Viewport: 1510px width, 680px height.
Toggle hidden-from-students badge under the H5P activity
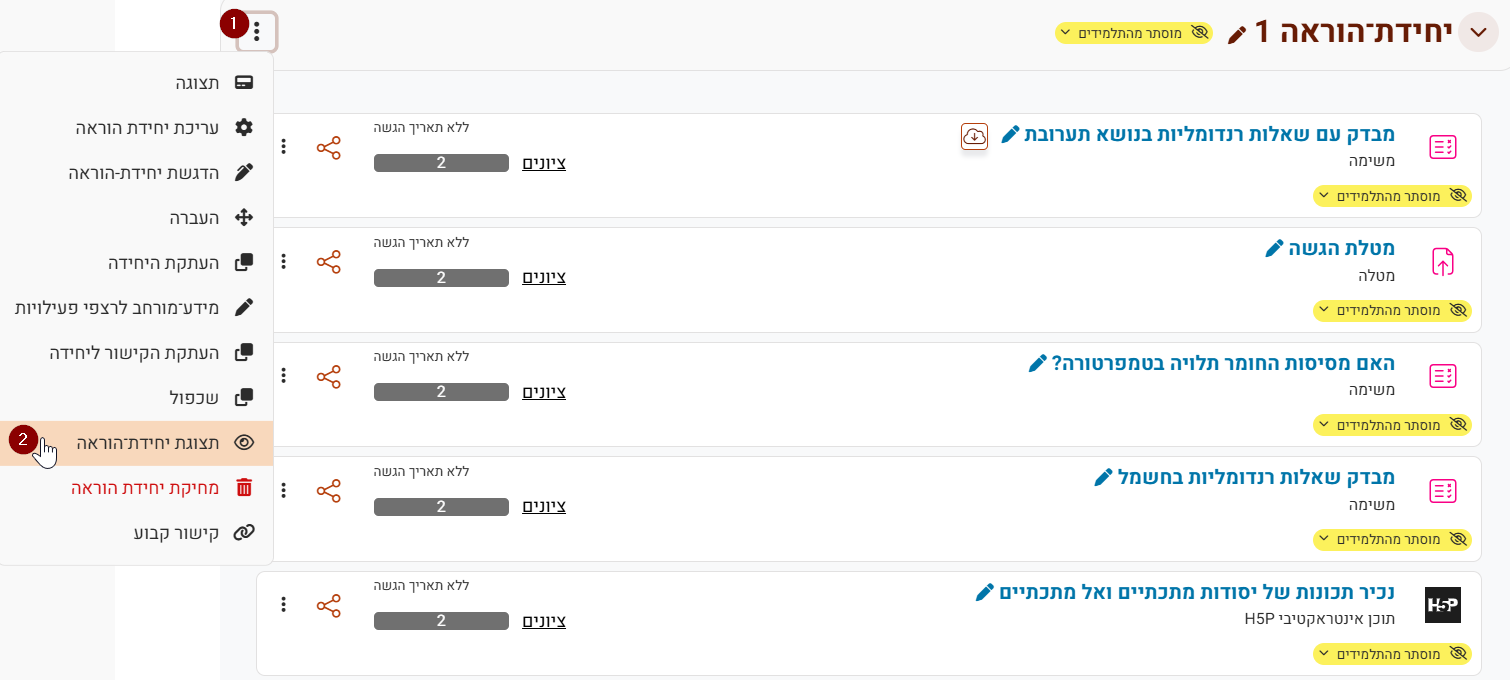click(x=1392, y=654)
